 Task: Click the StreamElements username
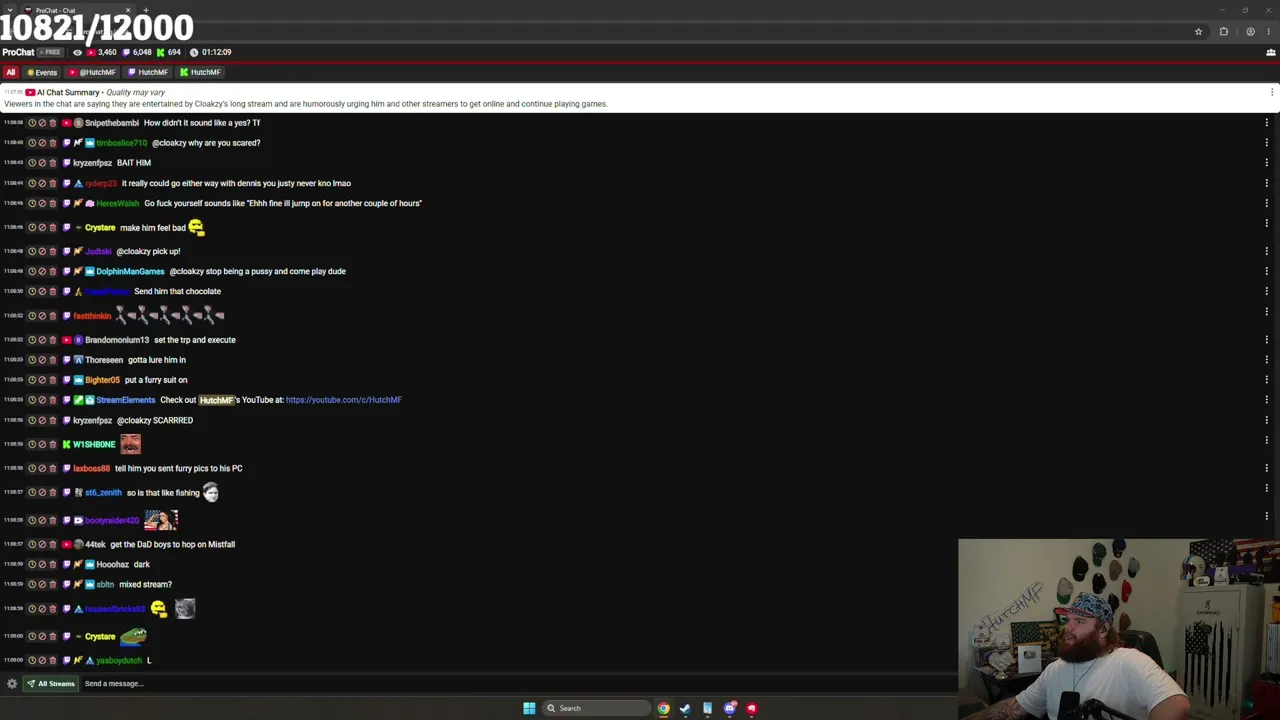coord(125,400)
